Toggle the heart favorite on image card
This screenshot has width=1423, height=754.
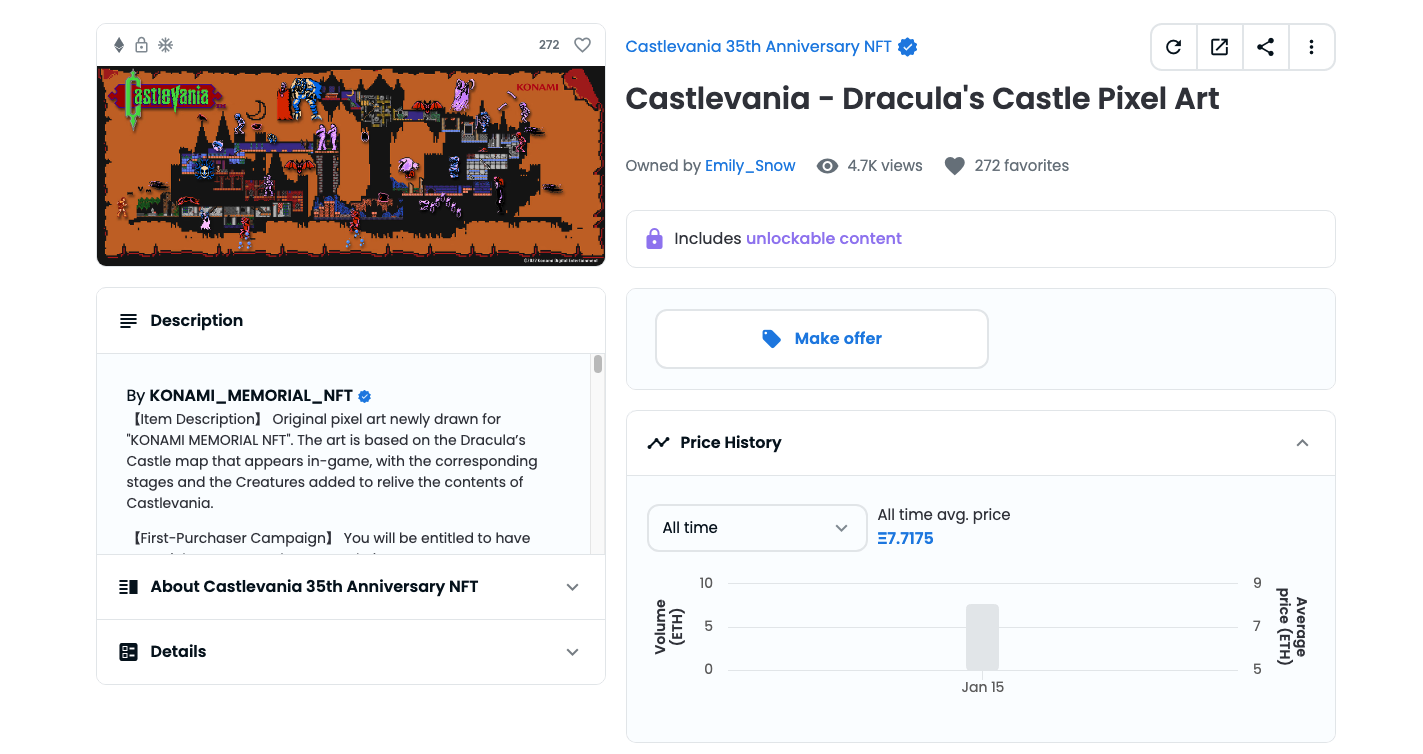click(582, 45)
